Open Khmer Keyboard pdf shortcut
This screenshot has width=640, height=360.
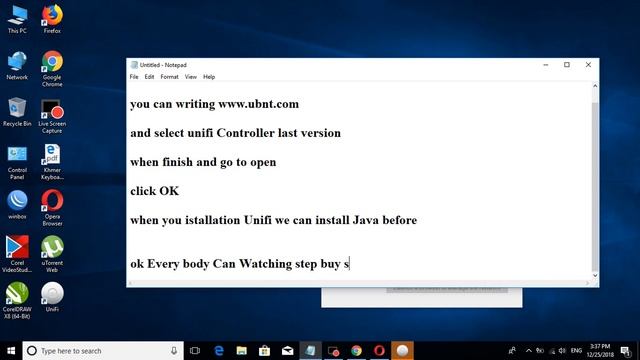tap(52, 162)
